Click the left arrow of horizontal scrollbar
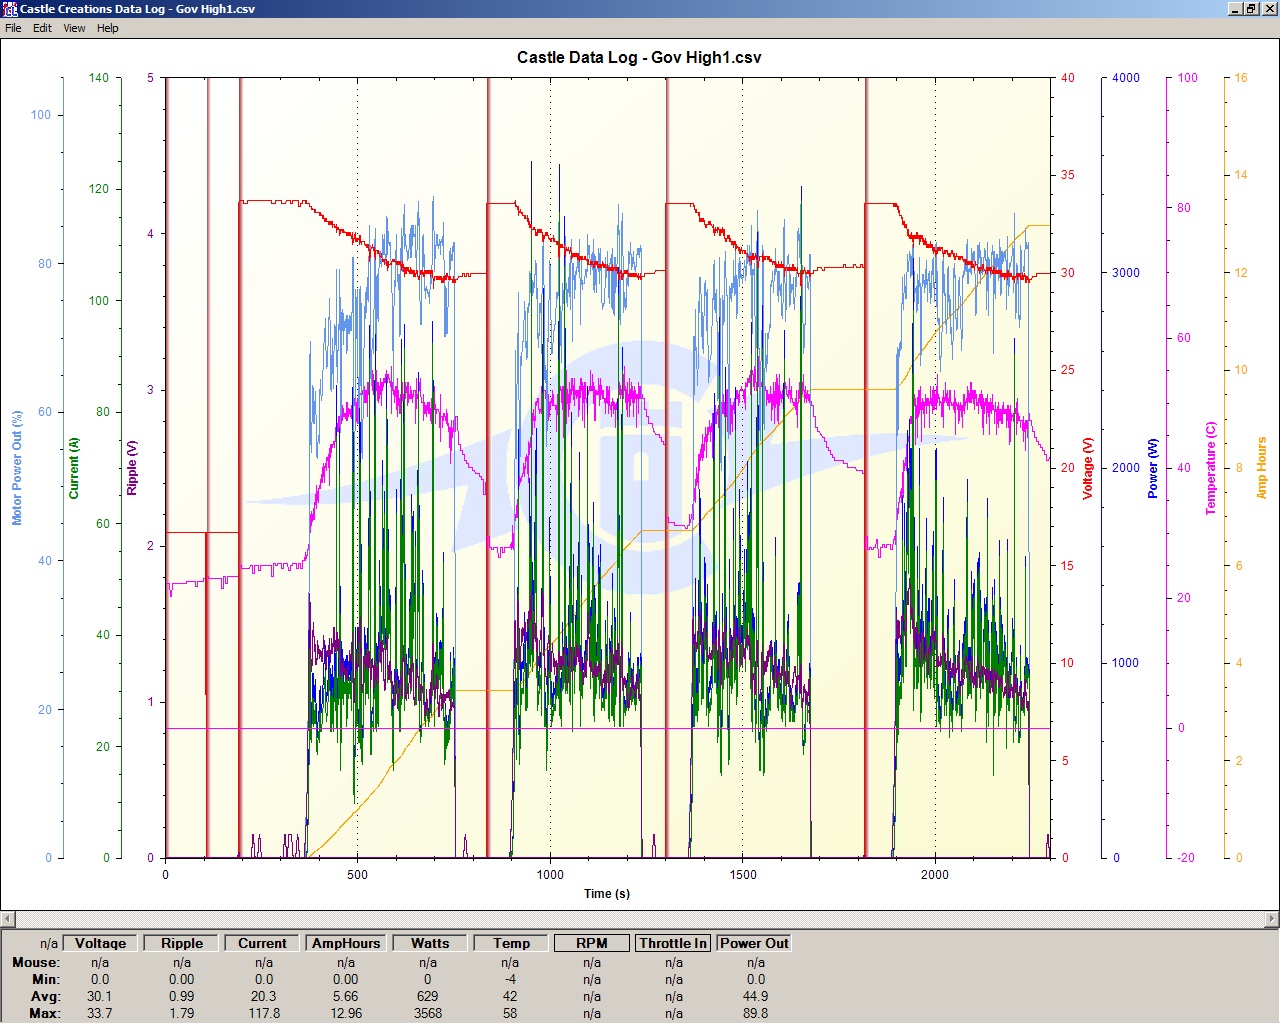Image resolution: width=1280 pixels, height=1024 pixels. point(7,919)
